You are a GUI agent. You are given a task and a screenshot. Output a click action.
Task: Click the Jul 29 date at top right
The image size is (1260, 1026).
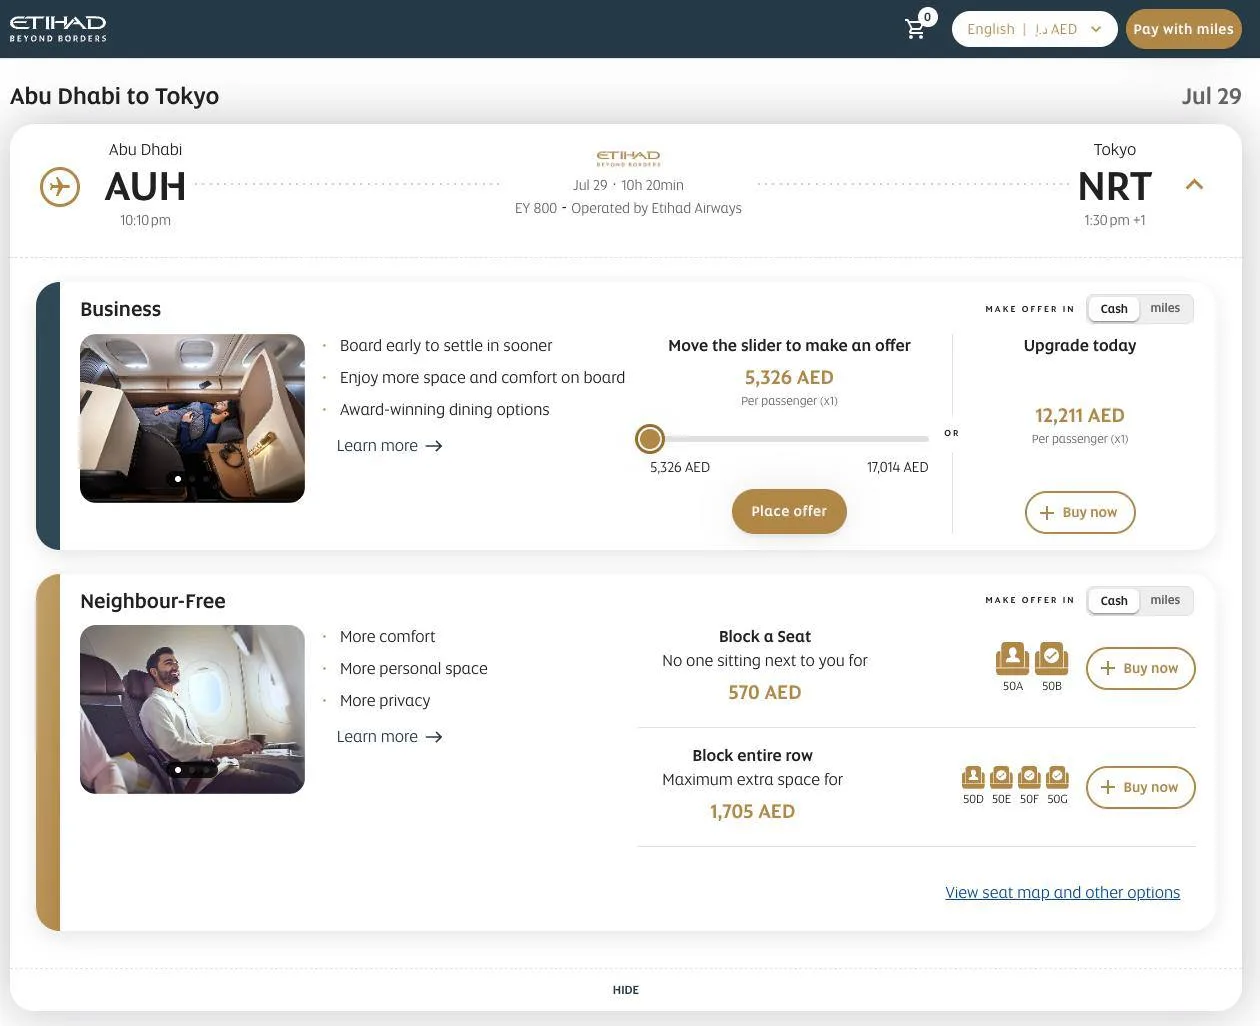[1211, 96]
